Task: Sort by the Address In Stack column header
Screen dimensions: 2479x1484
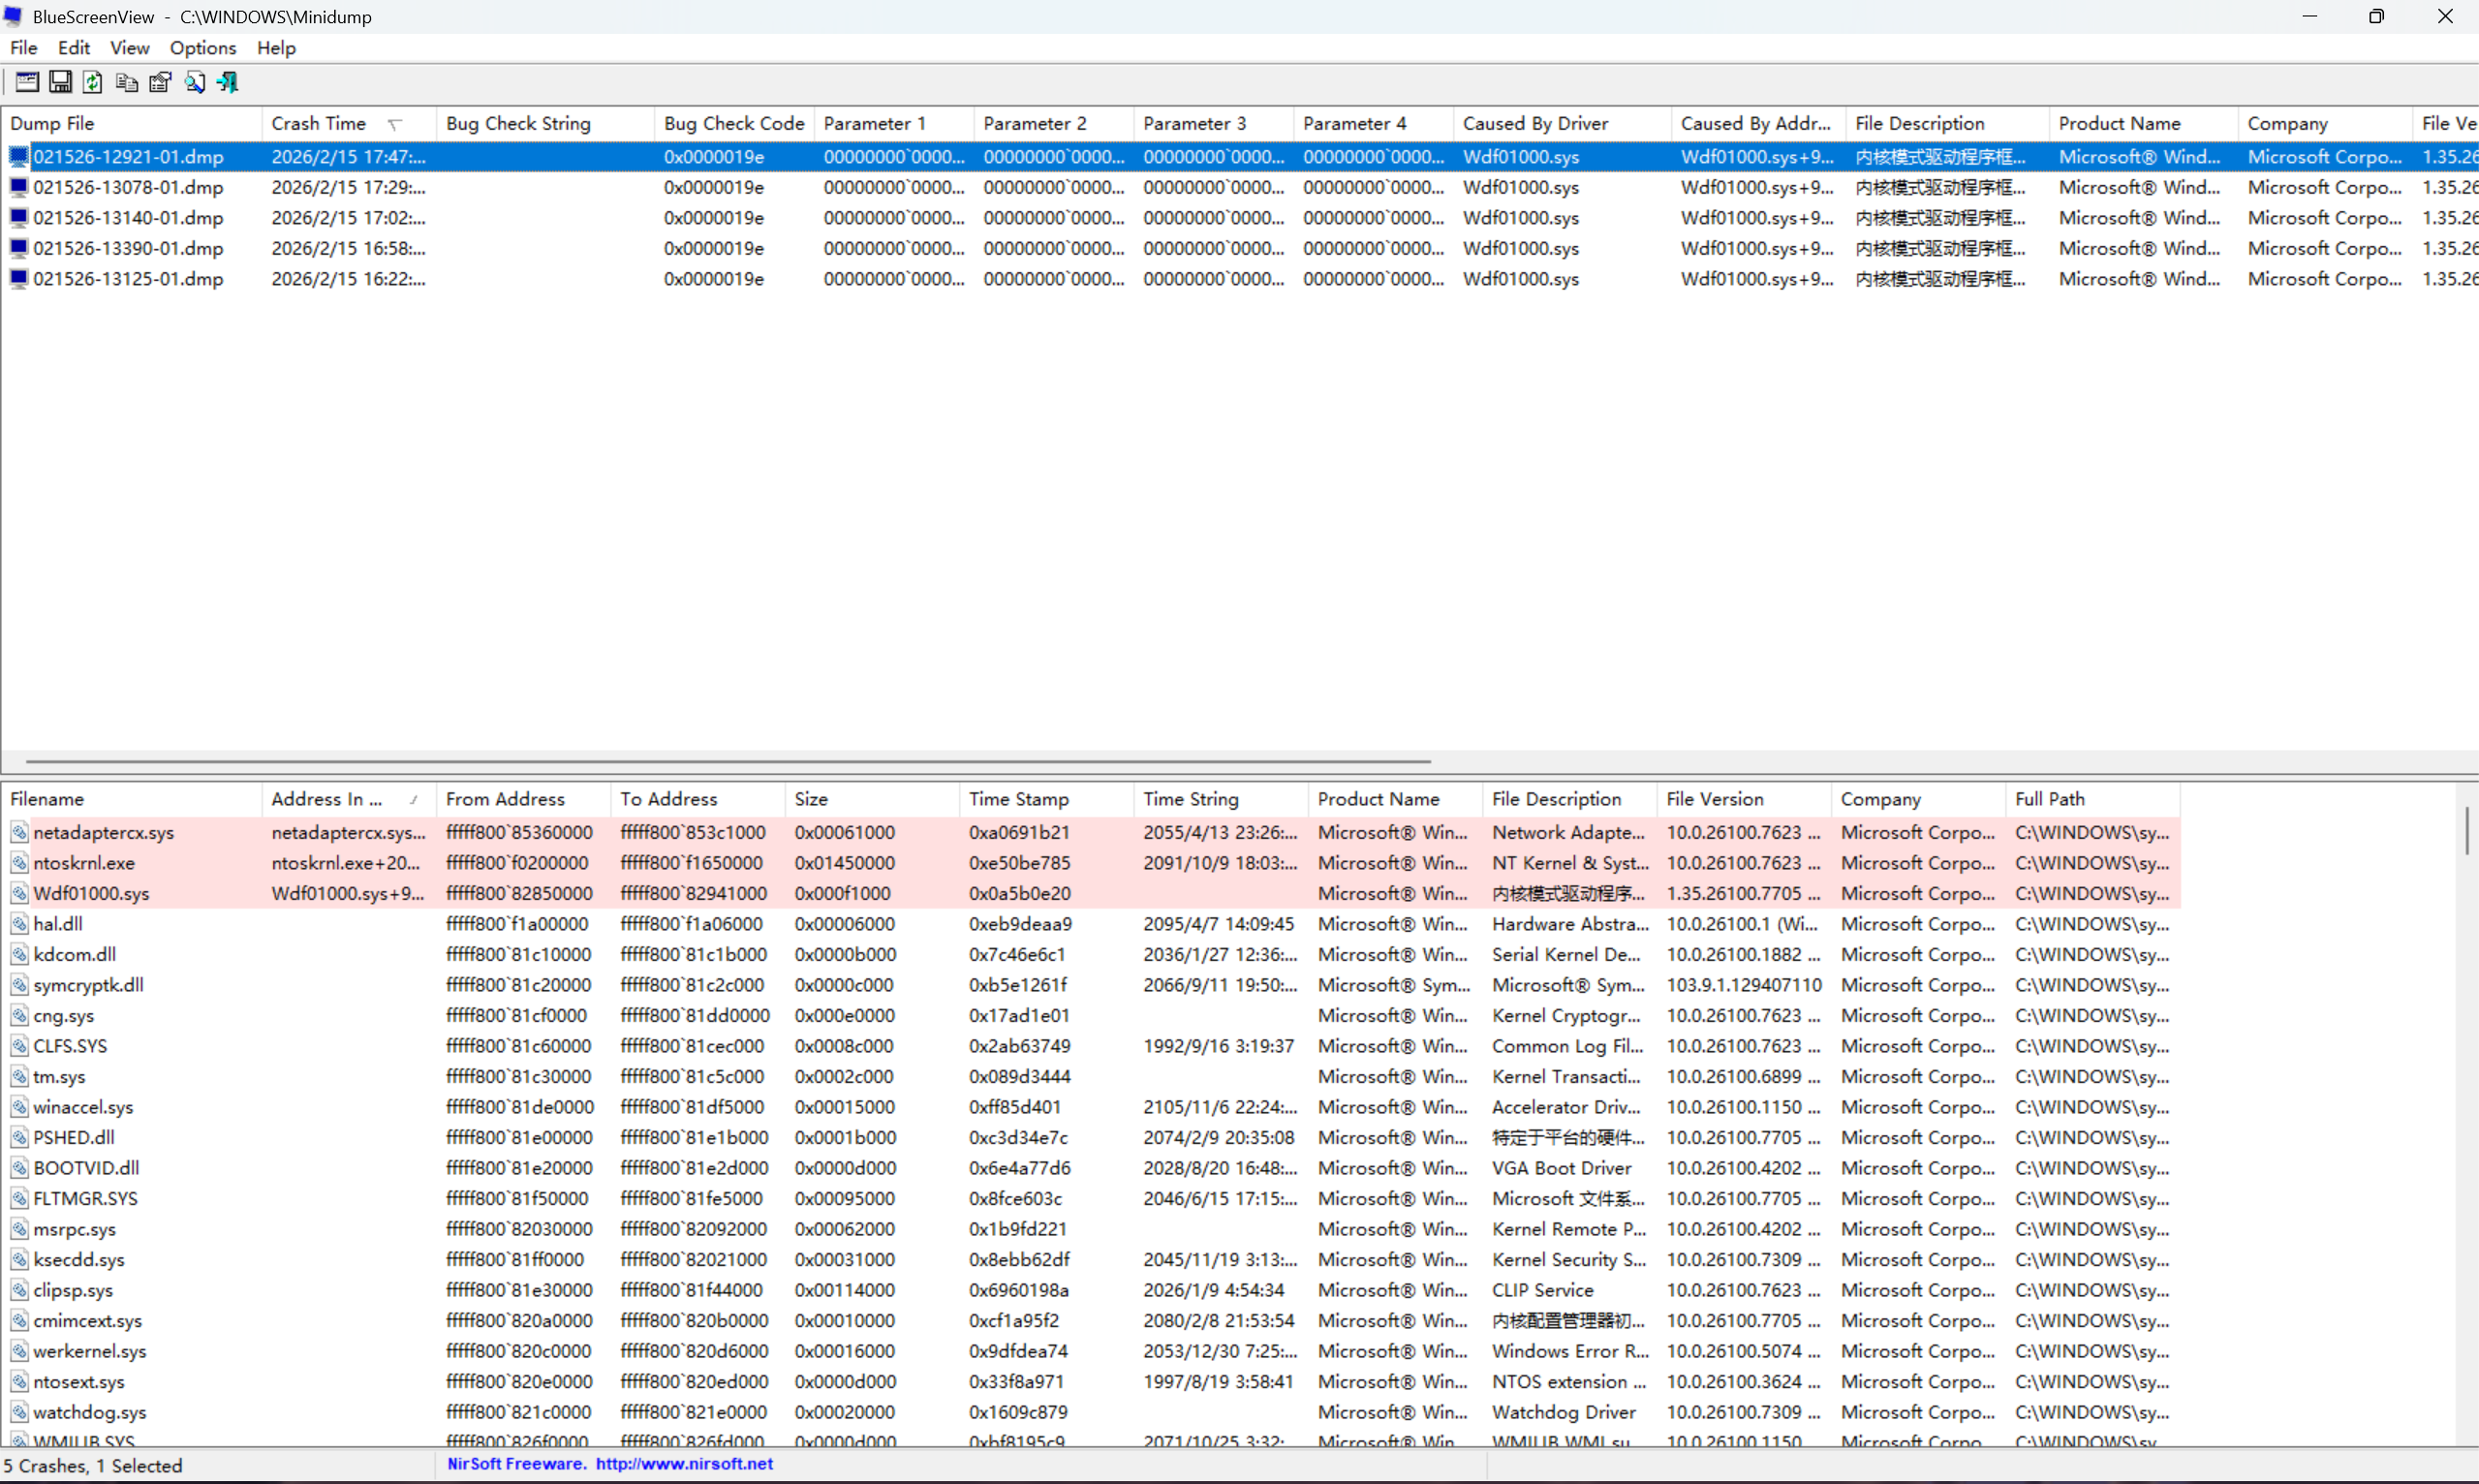Action: coord(327,799)
